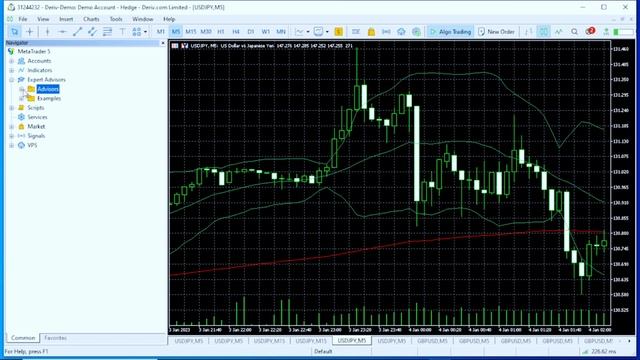Open the Tools menu
The width and height of the screenshot is (640, 360).
(116, 19)
